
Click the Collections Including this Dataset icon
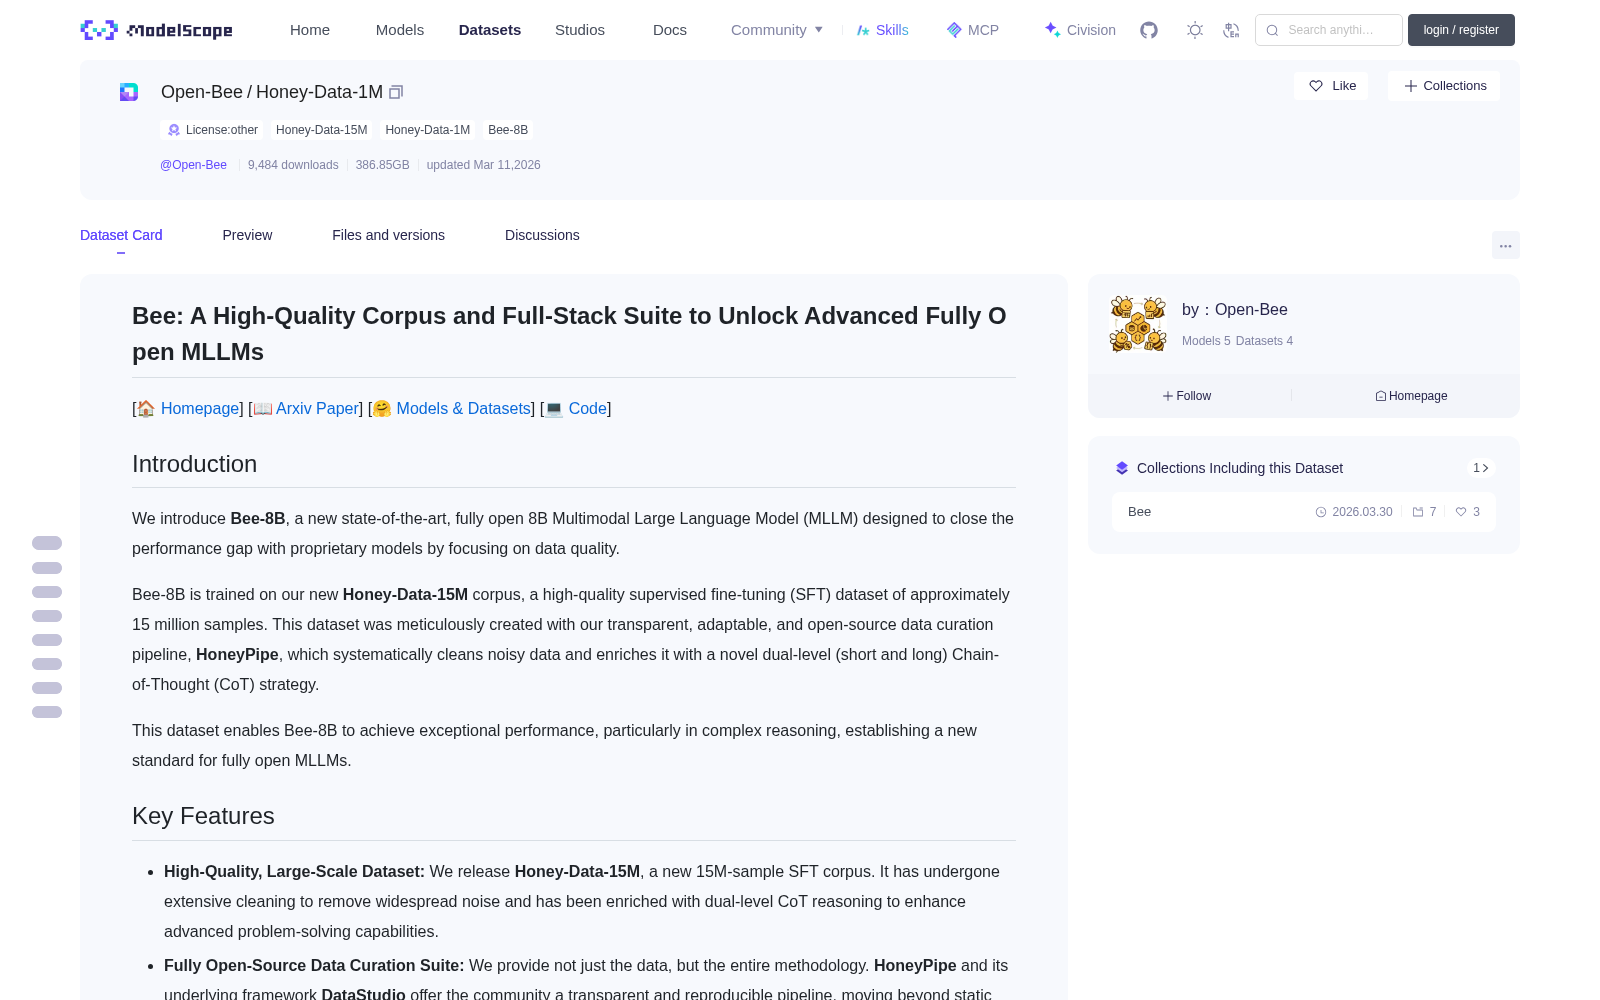(1122, 468)
